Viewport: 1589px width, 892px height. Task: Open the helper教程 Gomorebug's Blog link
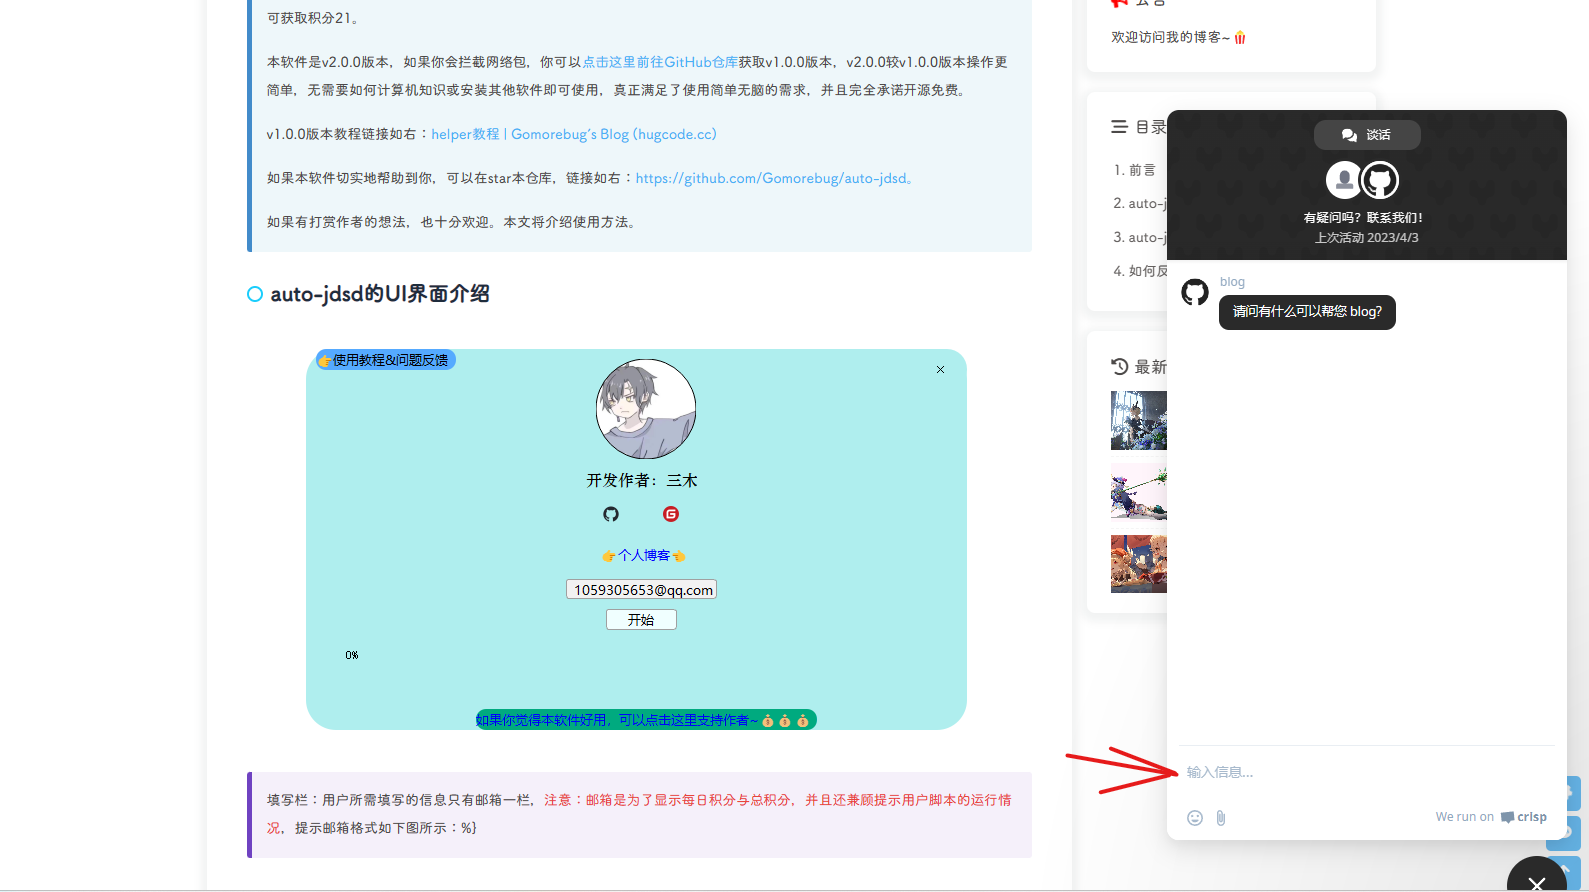pos(573,134)
